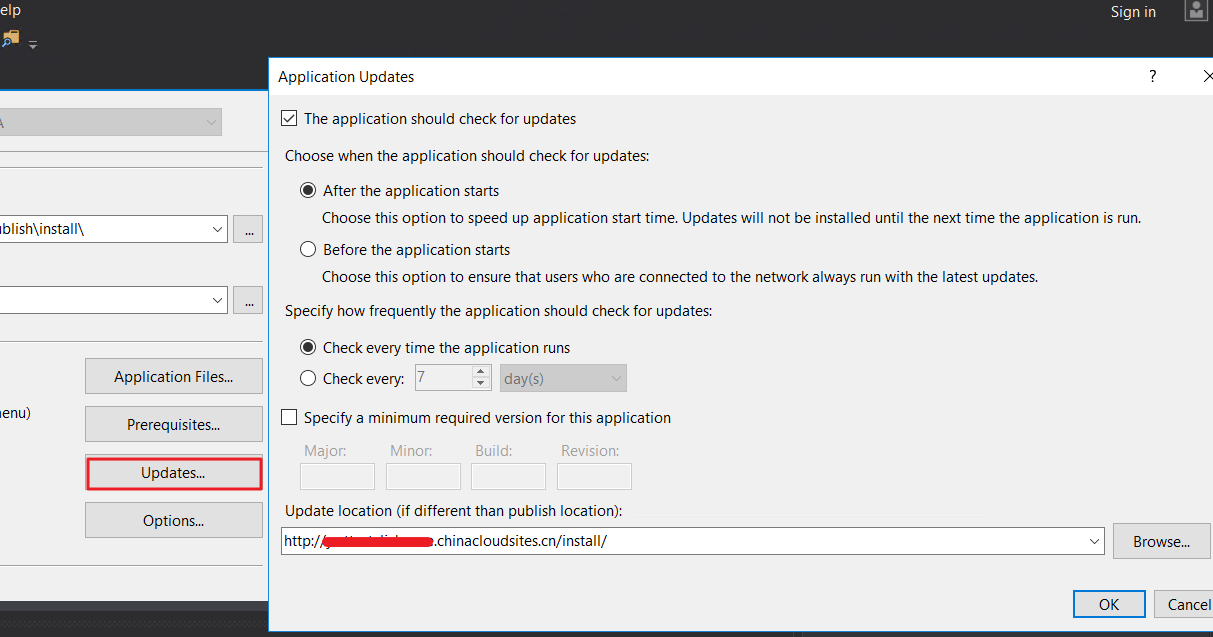This screenshot has height=637, width=1213.
Task: Click browse ellipsis beside publish\install\ path
Action: pyautogui.click(x=247, y=229)
